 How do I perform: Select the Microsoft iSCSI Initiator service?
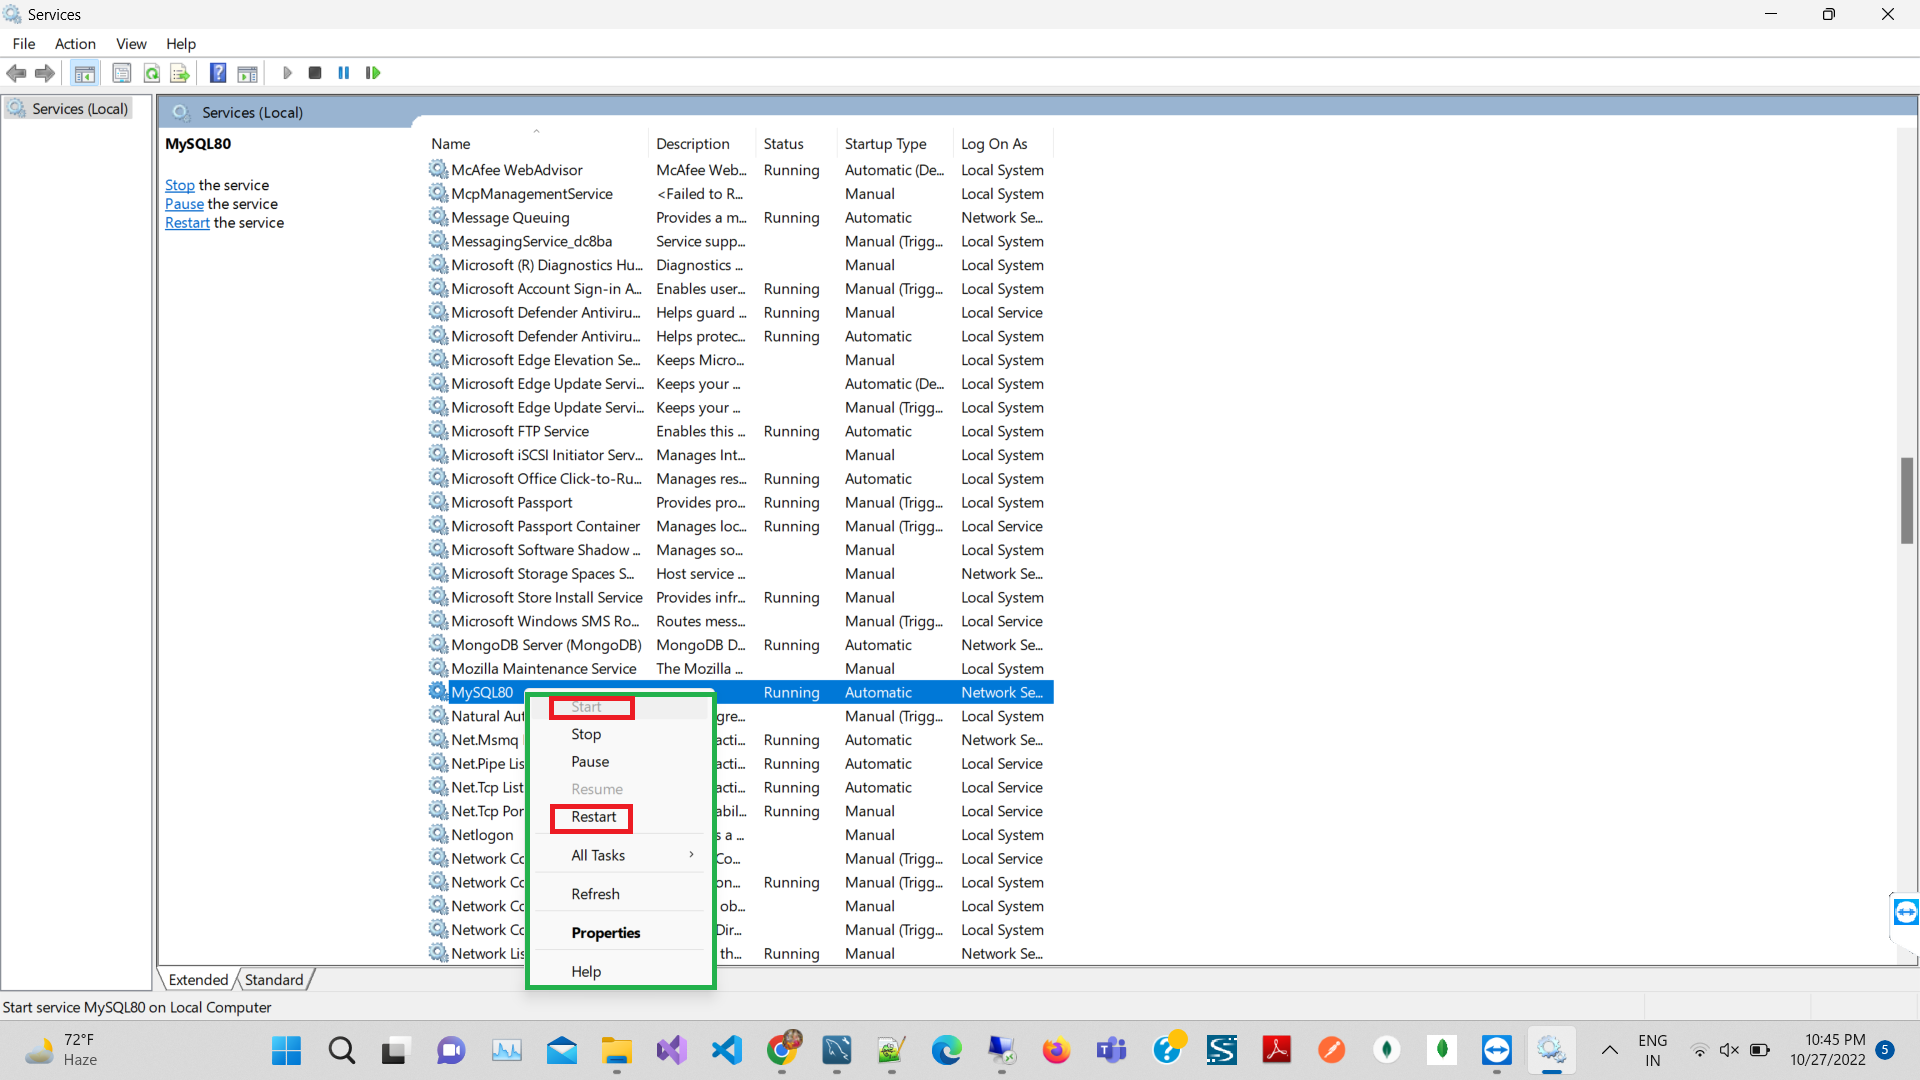pyautogui.click(x=740, y=455)
